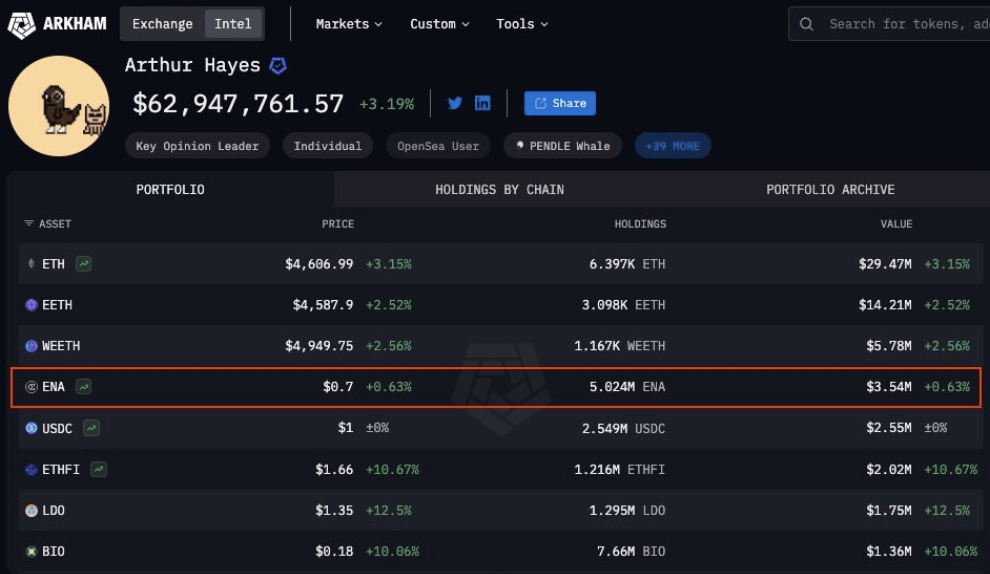Click the WEETH token logo
The width and height of the screenshot is (990, 574).
click(31, 346)
